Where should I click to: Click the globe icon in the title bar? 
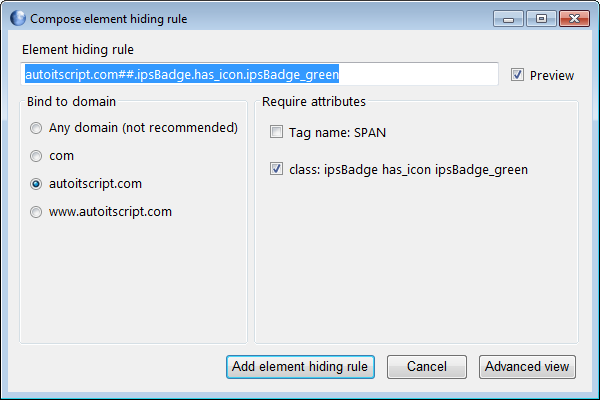[x=18, y=18]
